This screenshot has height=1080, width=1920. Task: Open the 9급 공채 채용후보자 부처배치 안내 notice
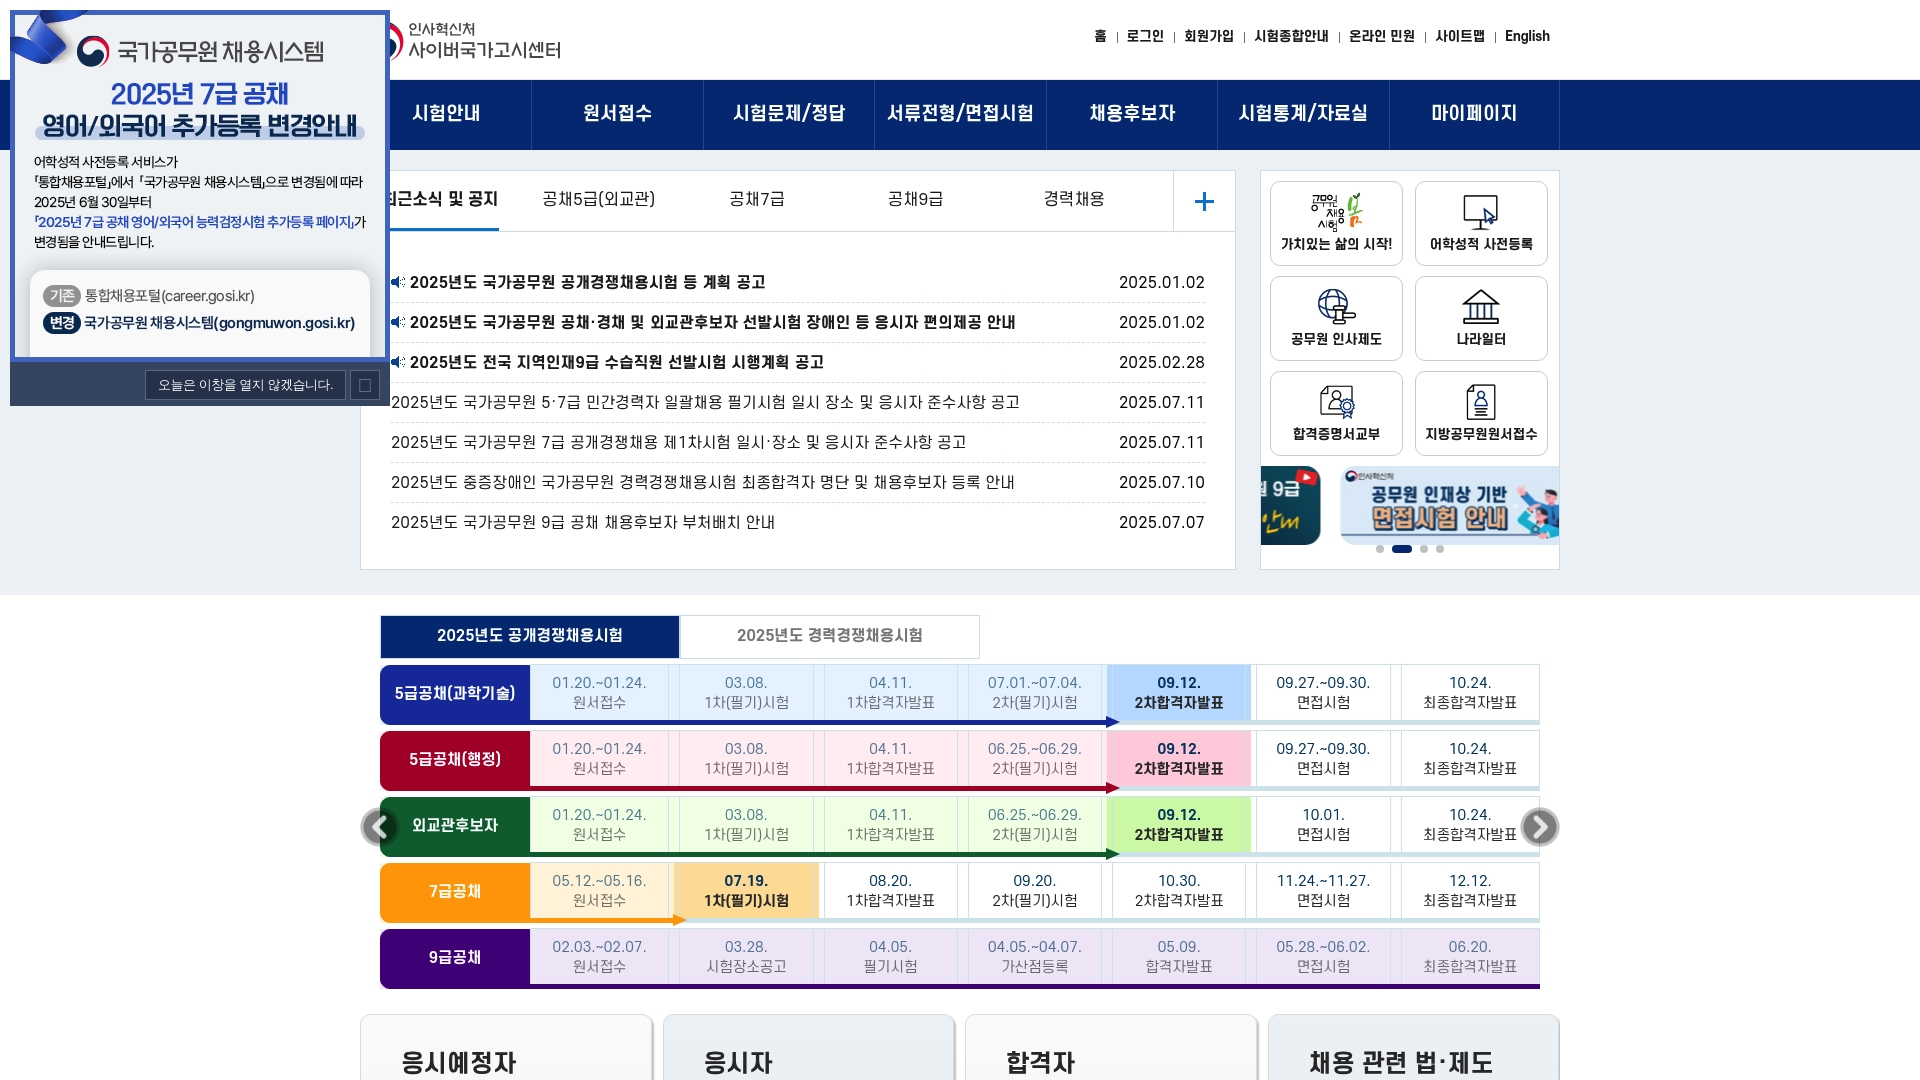tap(583, 522)
